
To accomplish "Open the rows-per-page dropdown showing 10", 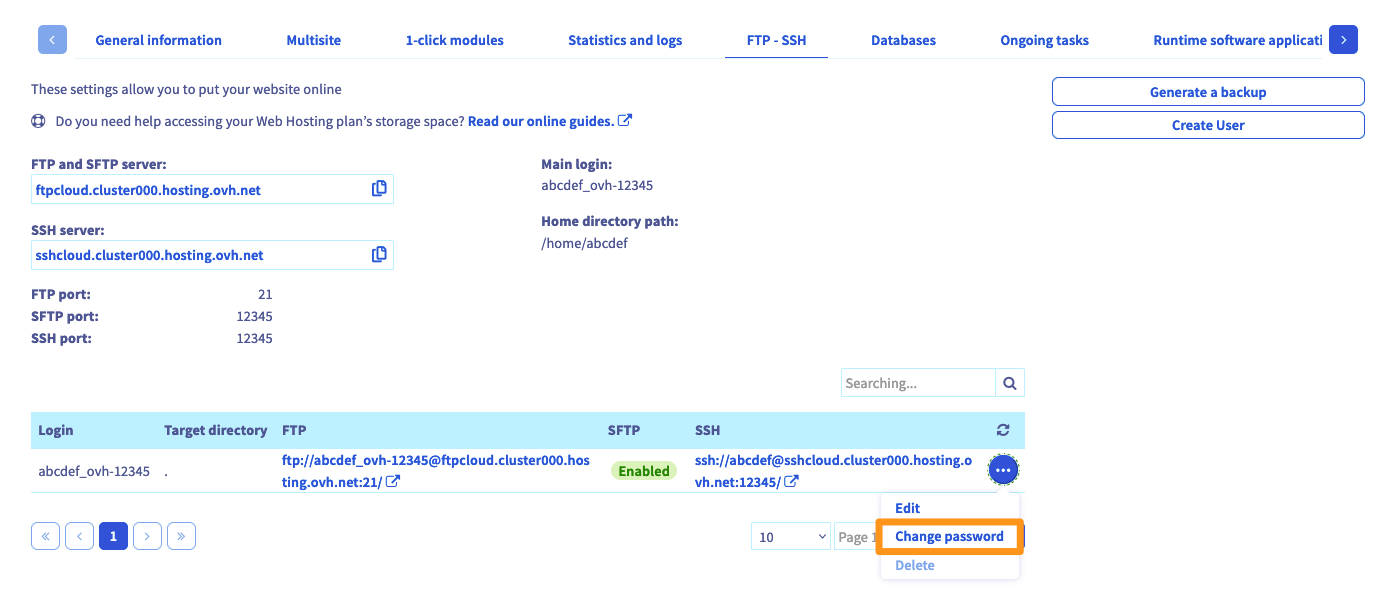I will click(x=791, y=537).
